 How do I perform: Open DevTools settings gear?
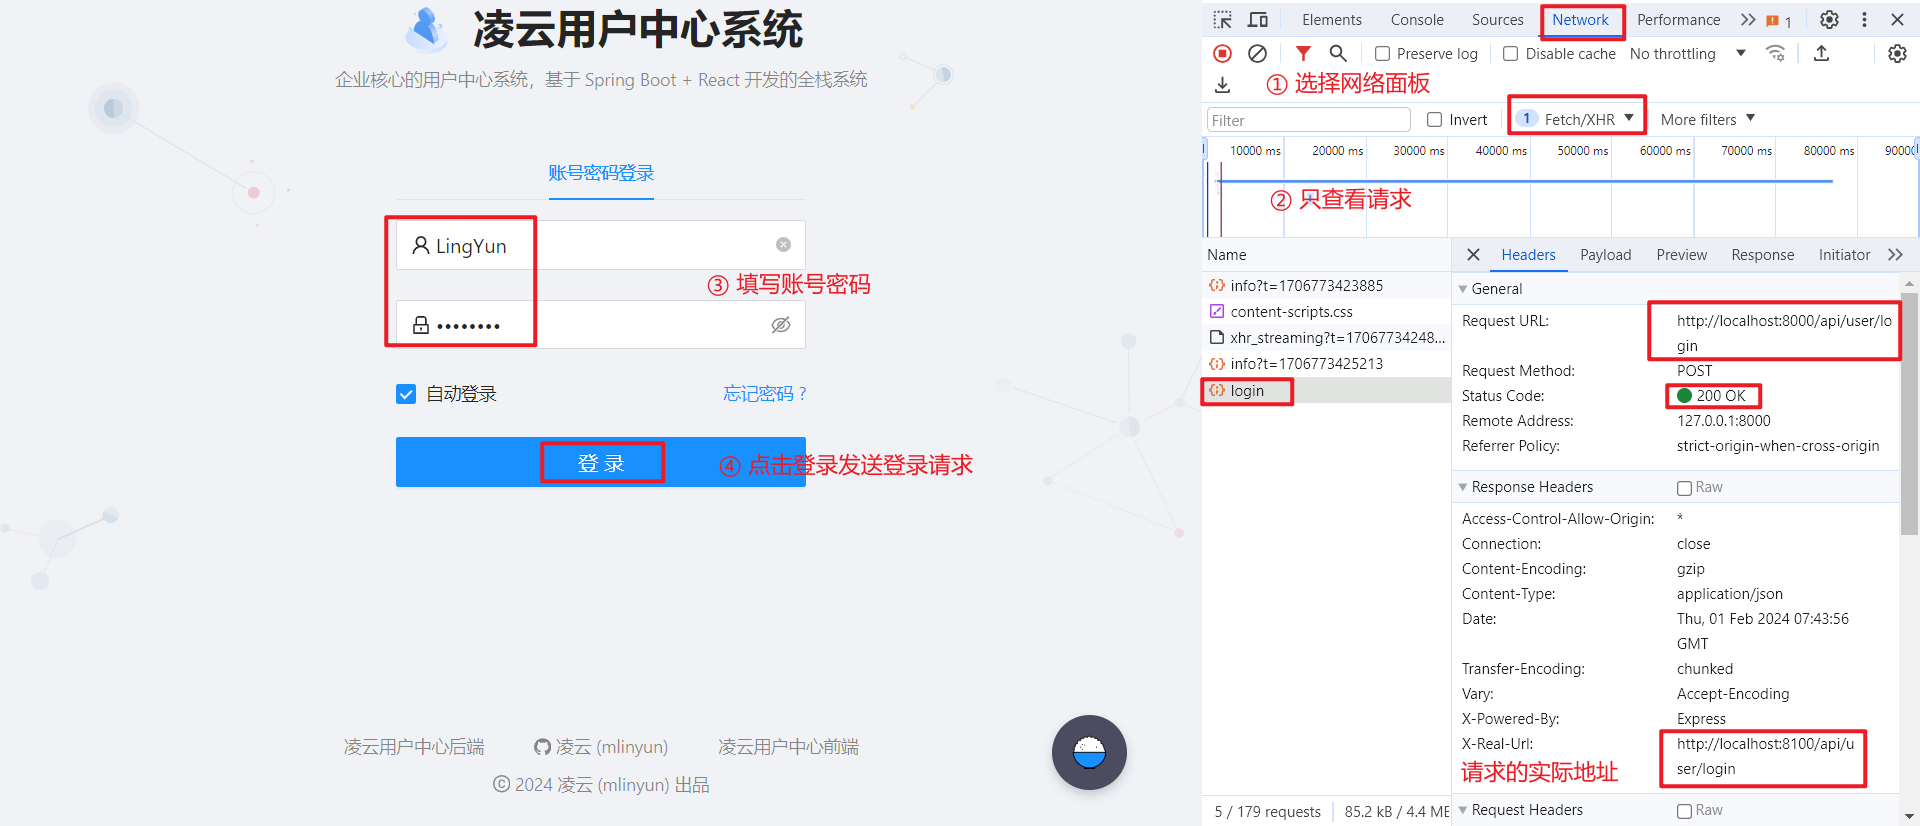tap(1829, 20)
